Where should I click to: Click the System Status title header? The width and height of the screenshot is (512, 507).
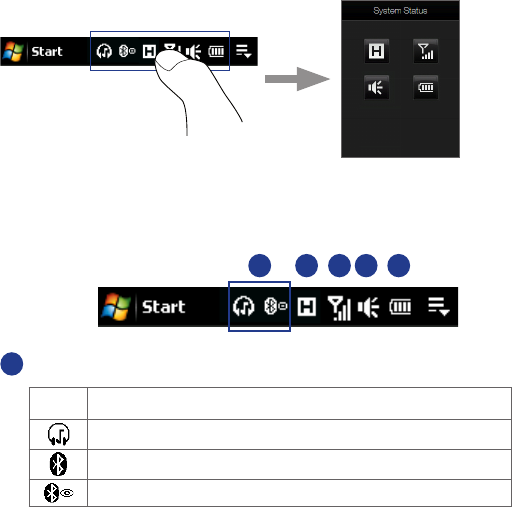[x=400, y=11]
